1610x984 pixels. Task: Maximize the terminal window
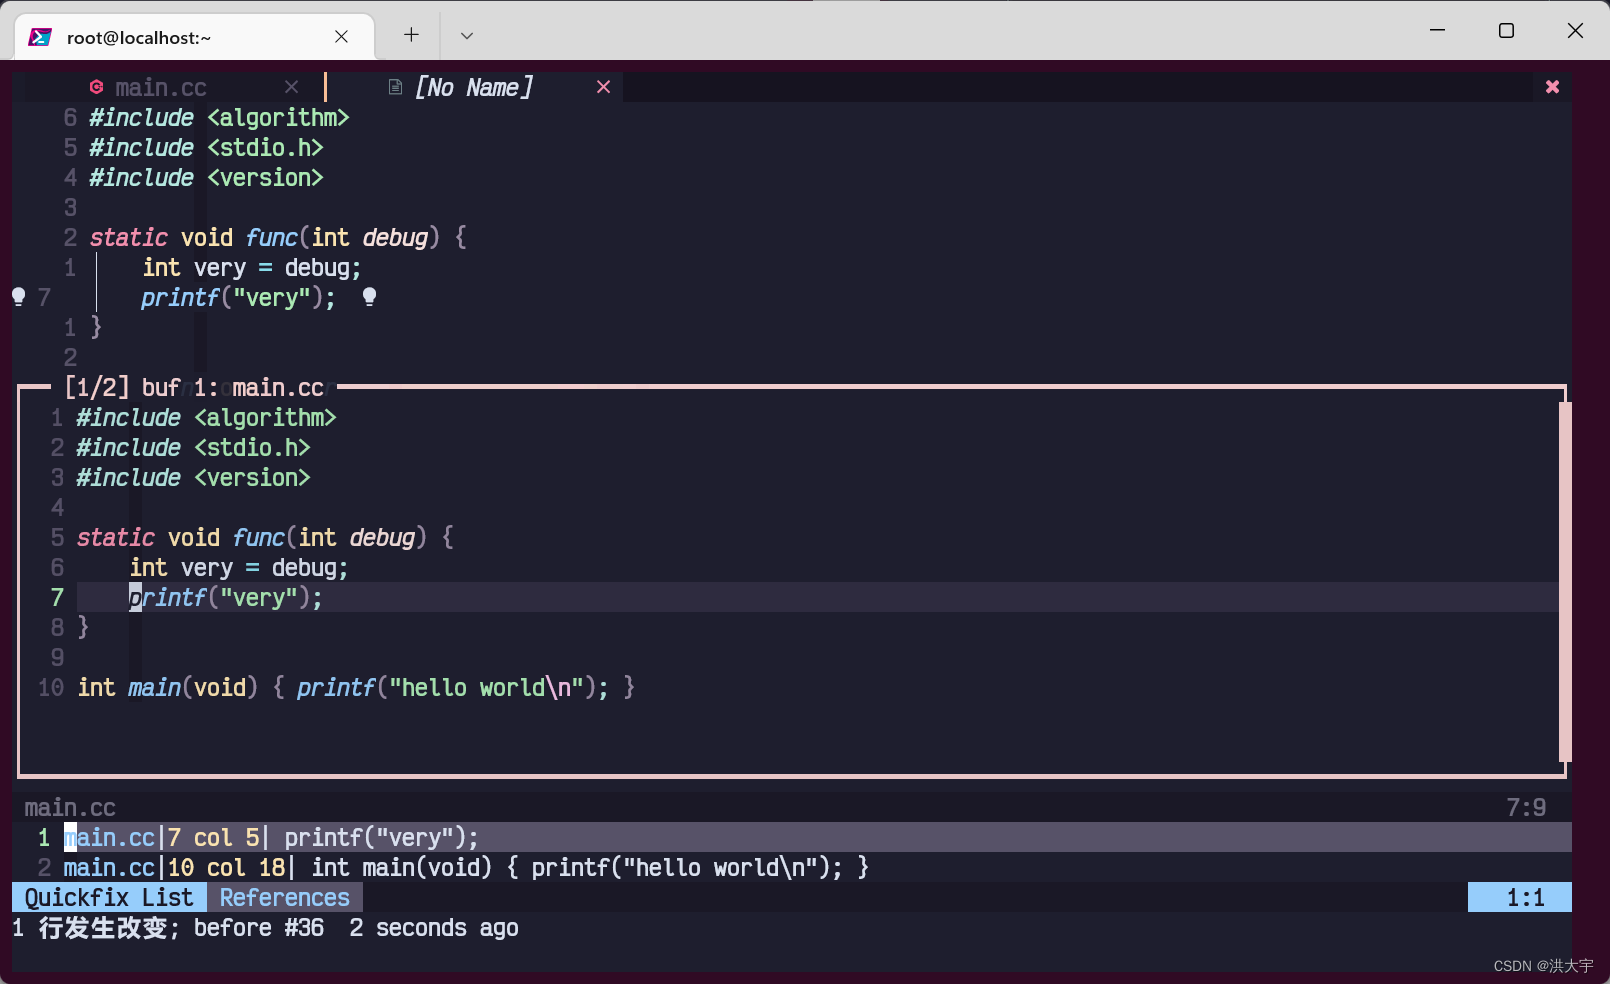click(x=1506, y=31)
